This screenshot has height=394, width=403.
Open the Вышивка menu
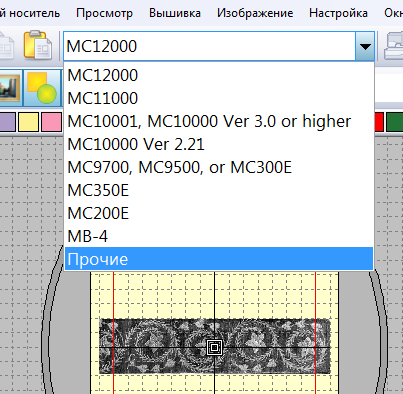175,13
